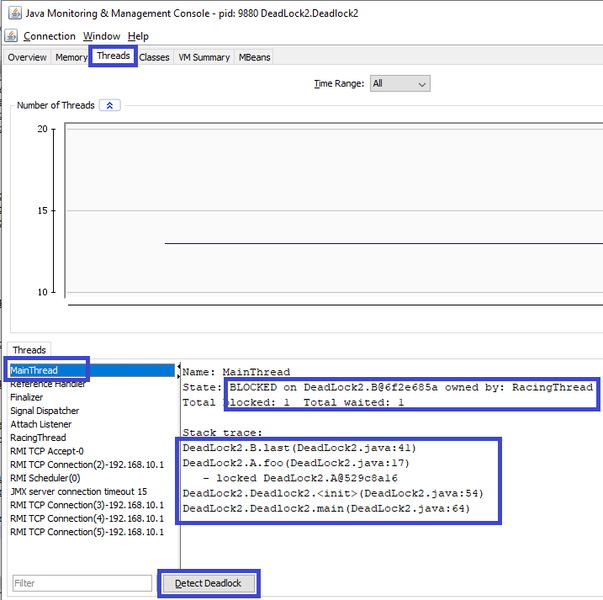Open the Connection menu

tap(49, 36)
